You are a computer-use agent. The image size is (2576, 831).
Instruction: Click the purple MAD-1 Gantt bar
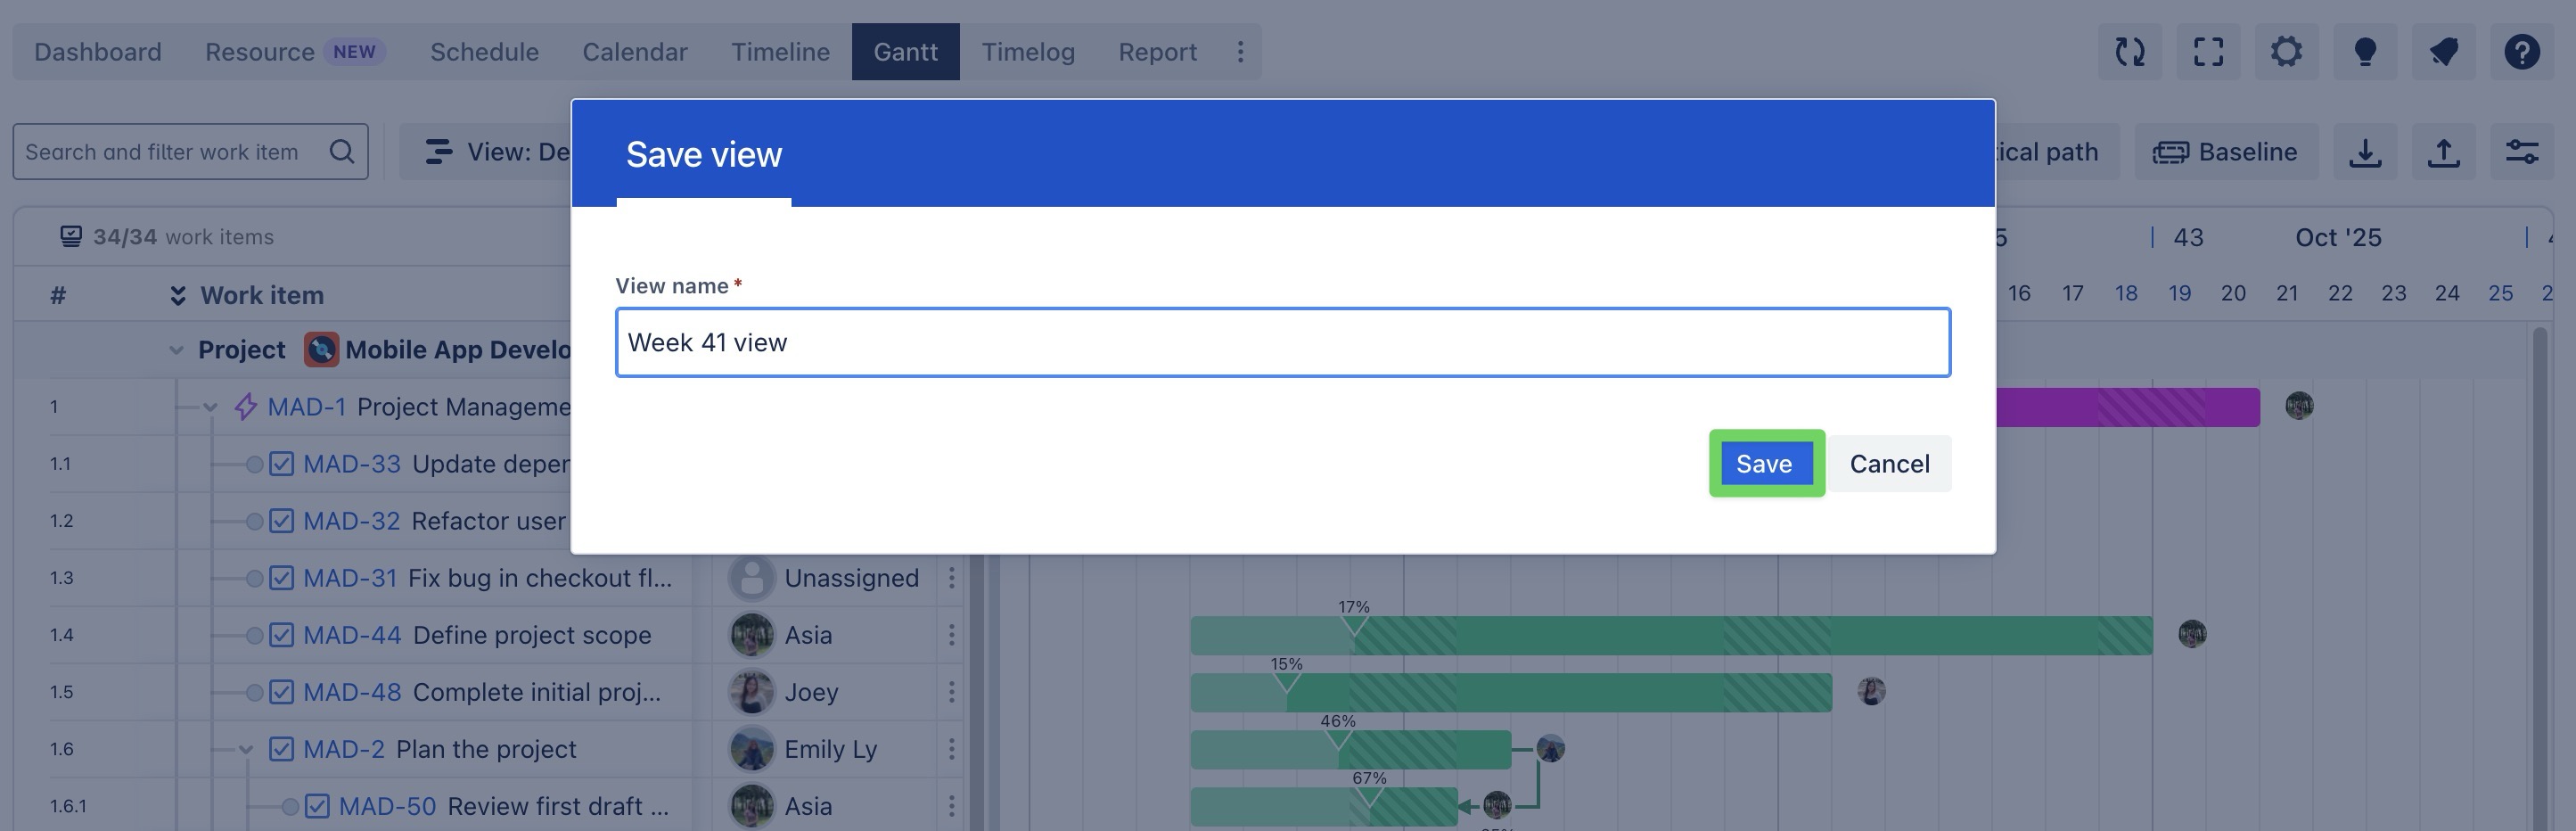pos(2127,408)
